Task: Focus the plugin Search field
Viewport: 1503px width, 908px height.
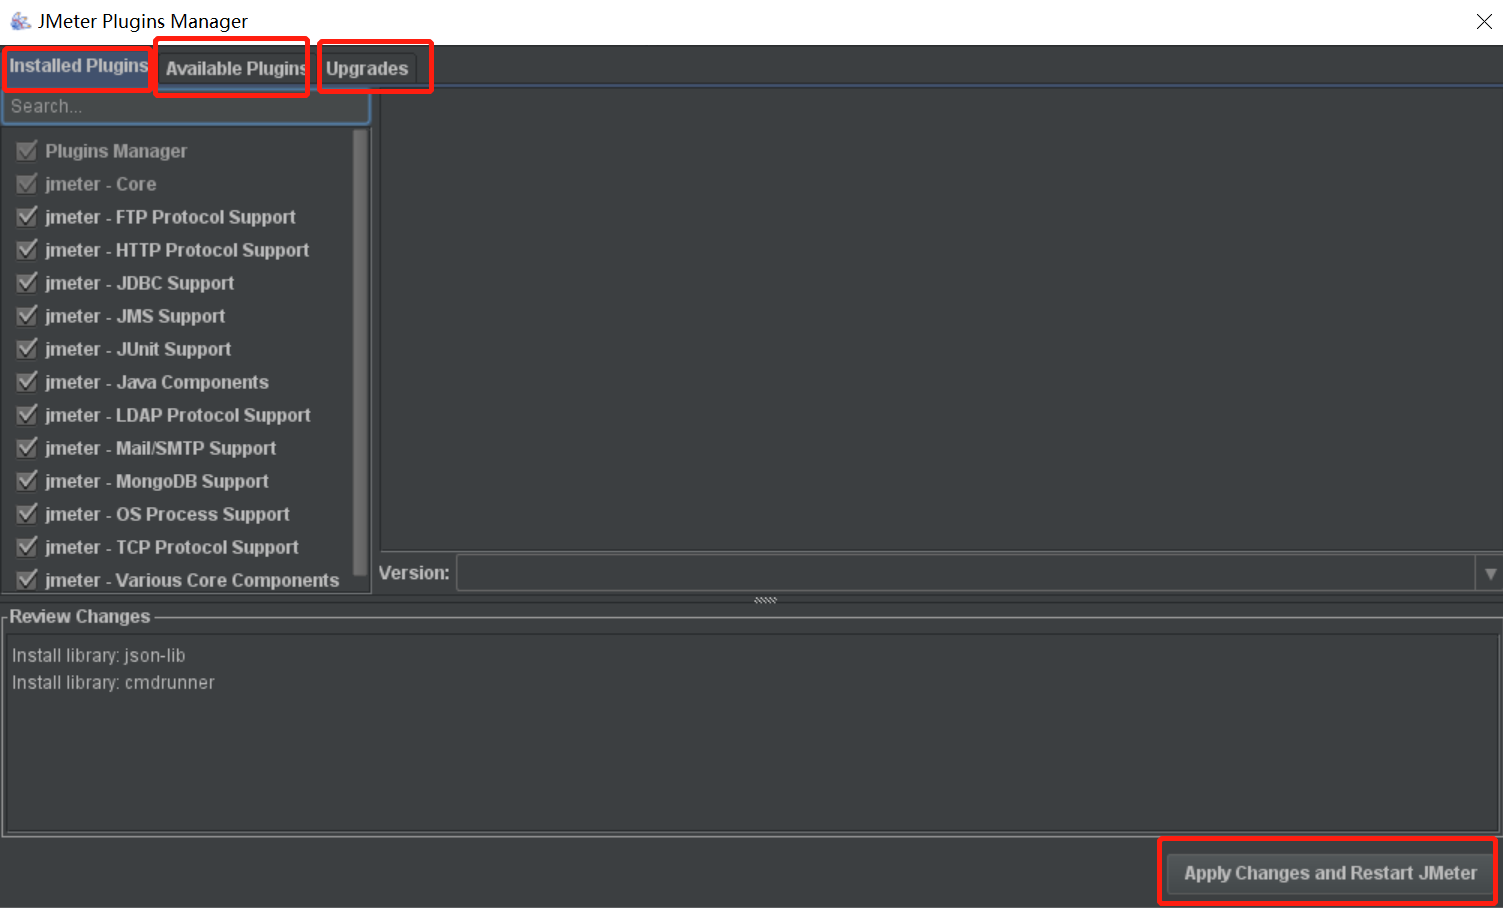Action: [186, 106]
